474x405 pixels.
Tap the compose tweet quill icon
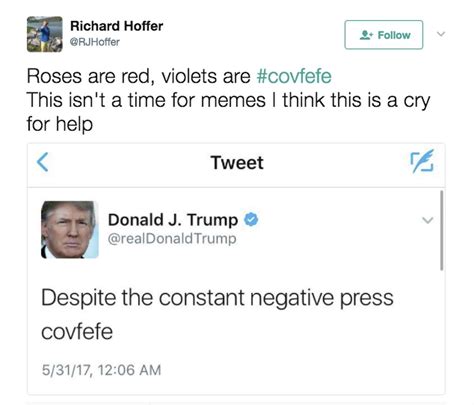point(422,161)
